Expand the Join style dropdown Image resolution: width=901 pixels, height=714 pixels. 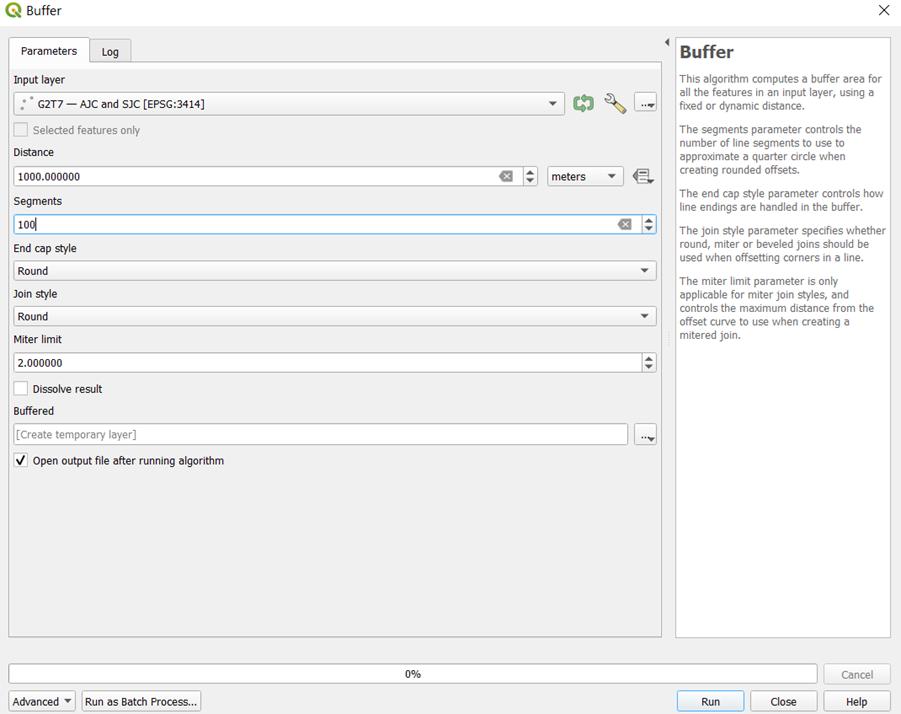pos(335,317)
